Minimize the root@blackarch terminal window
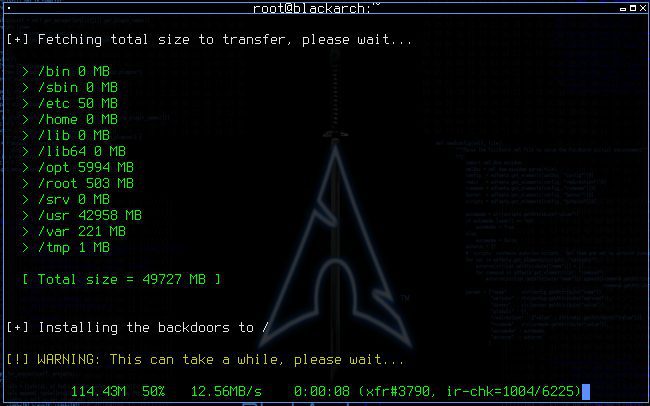 623,9
